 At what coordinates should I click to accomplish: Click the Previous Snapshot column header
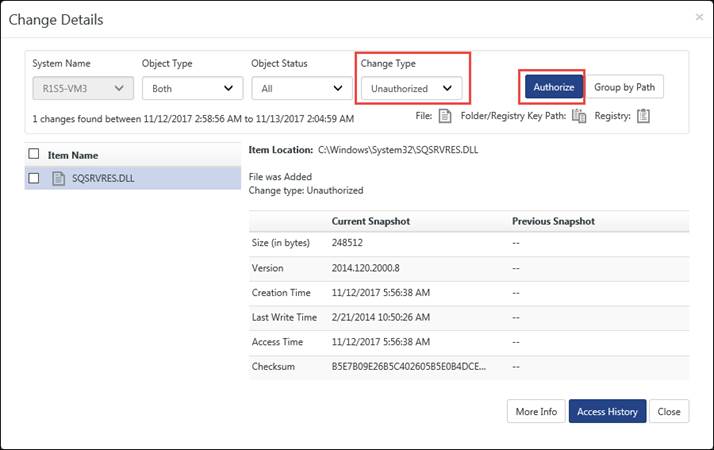pos(553,221)
